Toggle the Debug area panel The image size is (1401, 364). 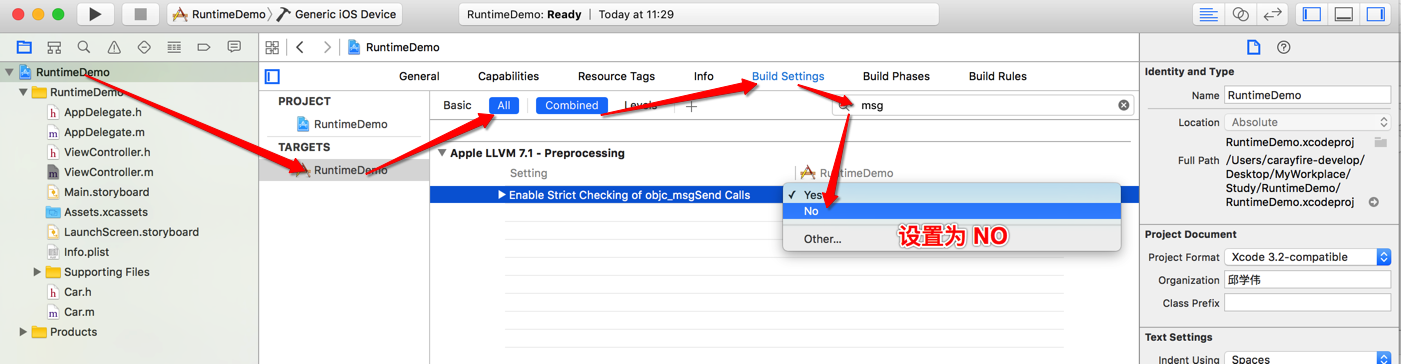coord(1344,14)
